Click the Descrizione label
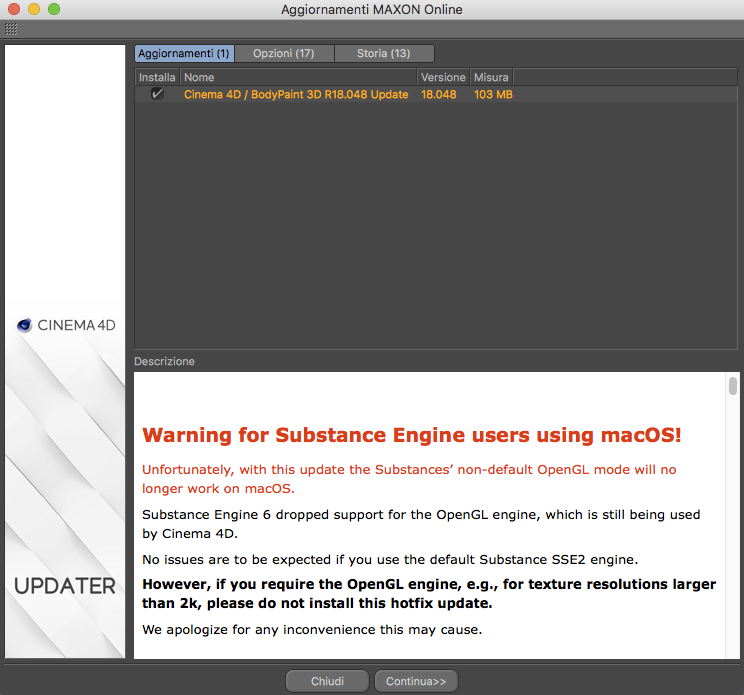744x695 pixels. [x=164, y=361]
